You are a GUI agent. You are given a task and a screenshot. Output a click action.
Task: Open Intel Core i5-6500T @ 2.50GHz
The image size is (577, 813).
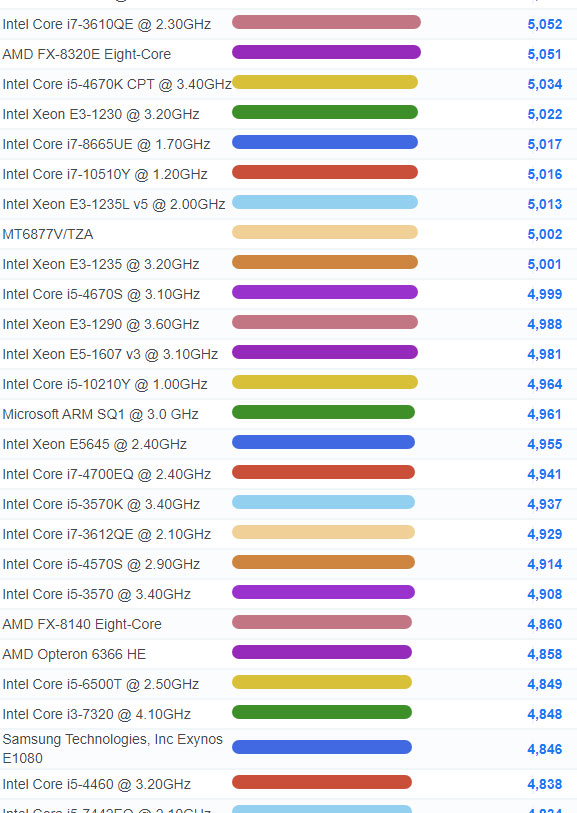(x=101, y=685)
